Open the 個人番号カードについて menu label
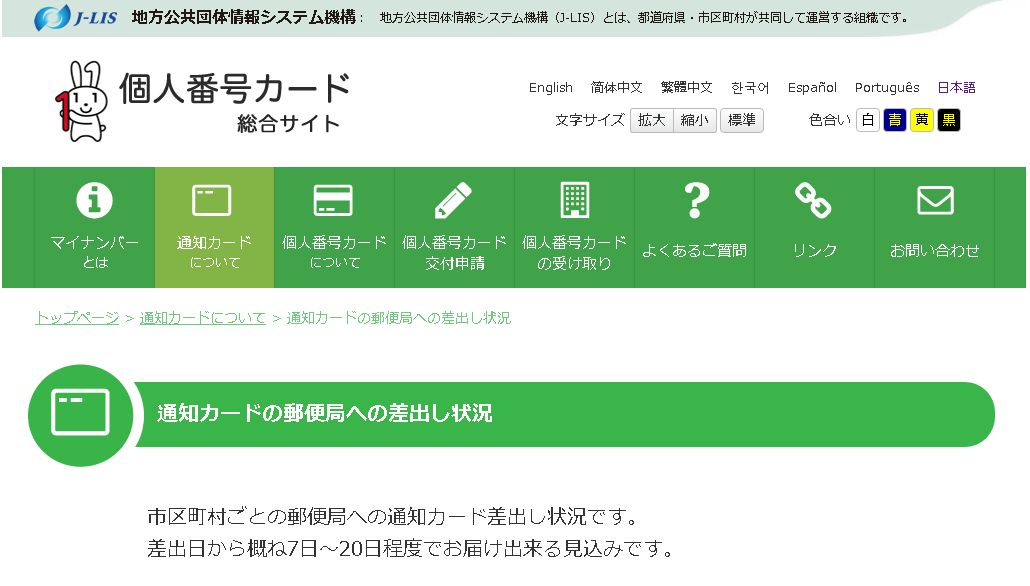Screen dimensions: 1030x586 [x=334, y=252]
